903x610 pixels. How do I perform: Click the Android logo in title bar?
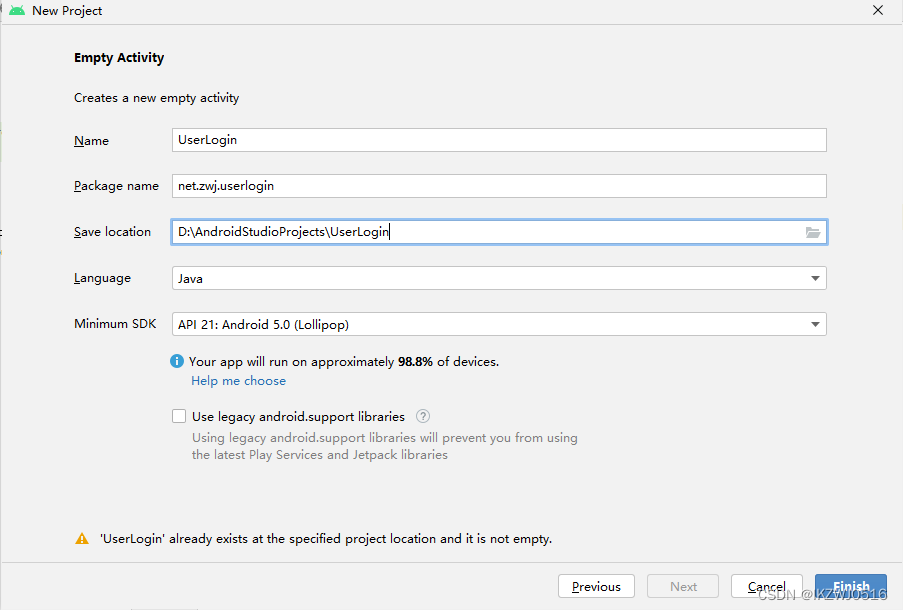click(17, 11)
